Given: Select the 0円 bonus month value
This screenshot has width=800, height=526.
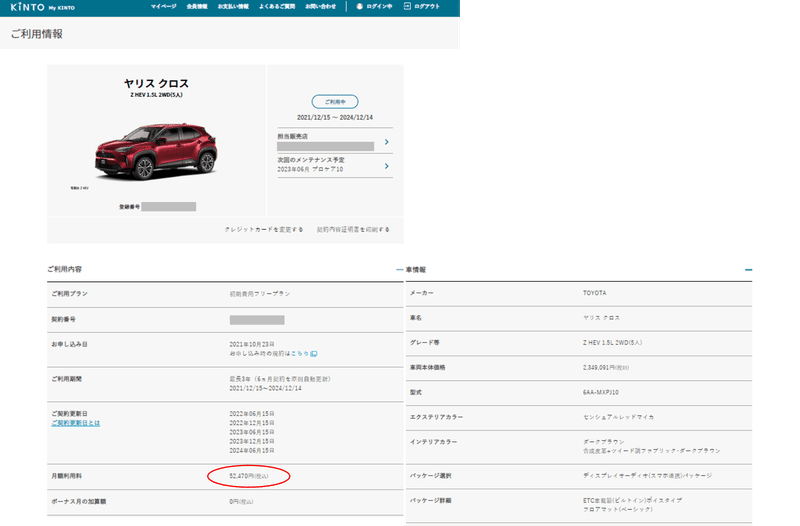Looking at the screenshot, I should coord(241,502).
